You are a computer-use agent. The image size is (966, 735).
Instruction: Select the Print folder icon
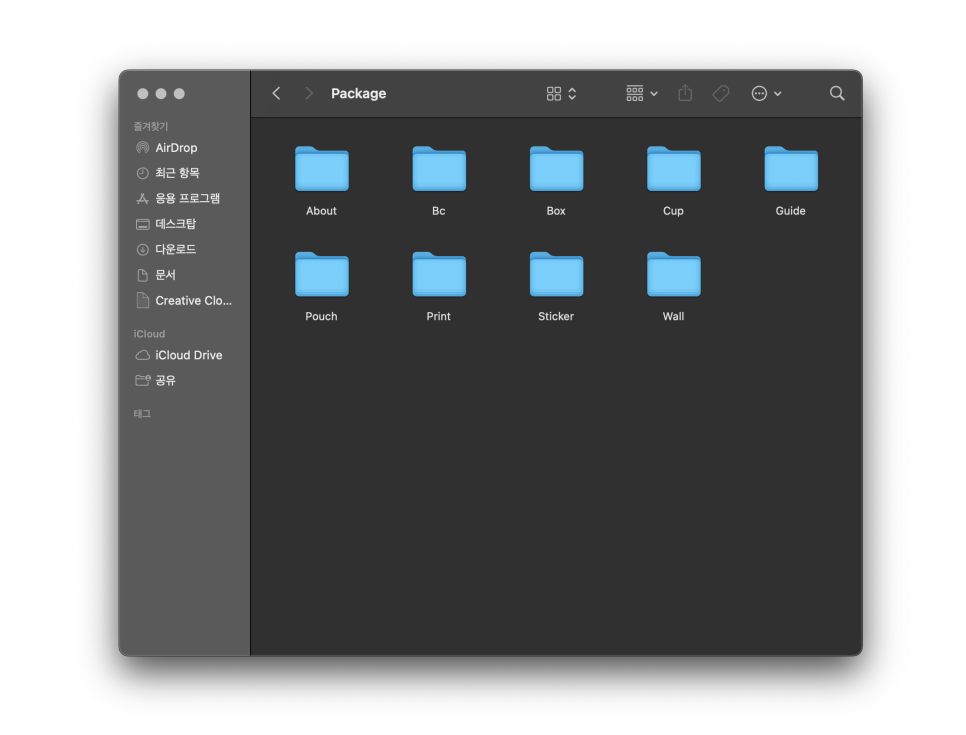tap(439, 274)
